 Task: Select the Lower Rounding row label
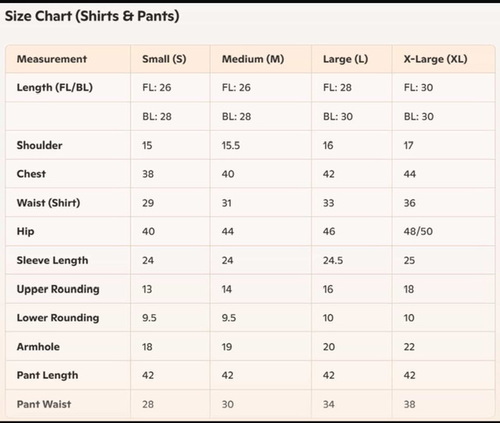58,318
